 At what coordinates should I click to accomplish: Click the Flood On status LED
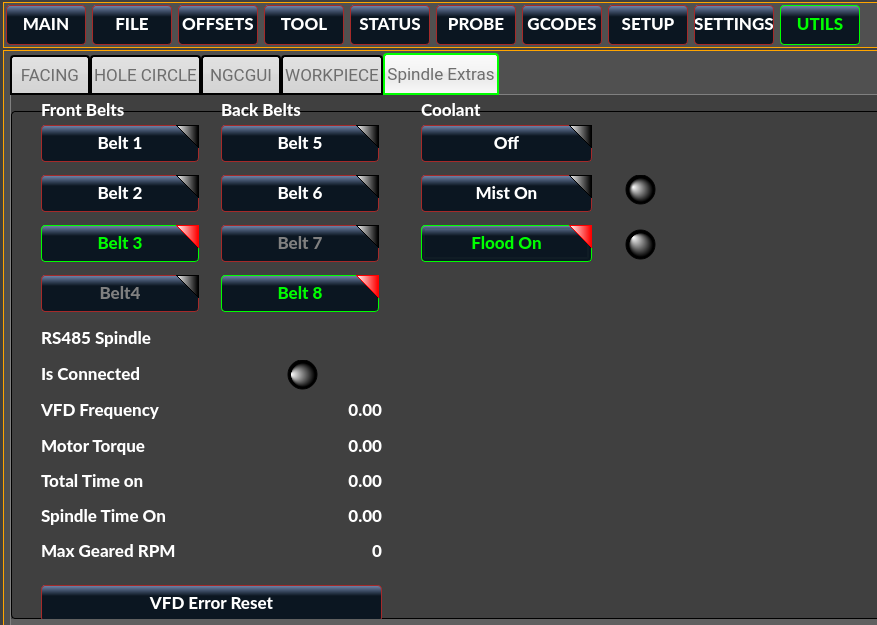click(640, 245)
